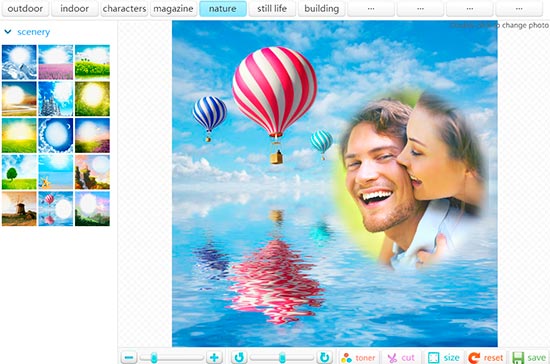Collapse the scenery section chevron
The image size is (550, 364).
pyautogui.click(x=8, y=32)
